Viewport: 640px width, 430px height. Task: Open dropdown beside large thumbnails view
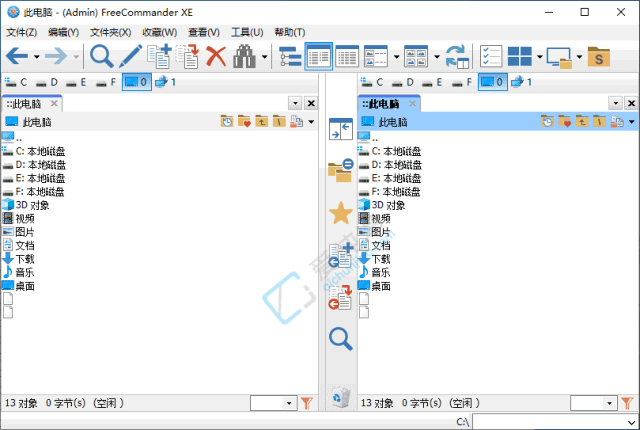(437, 57)
